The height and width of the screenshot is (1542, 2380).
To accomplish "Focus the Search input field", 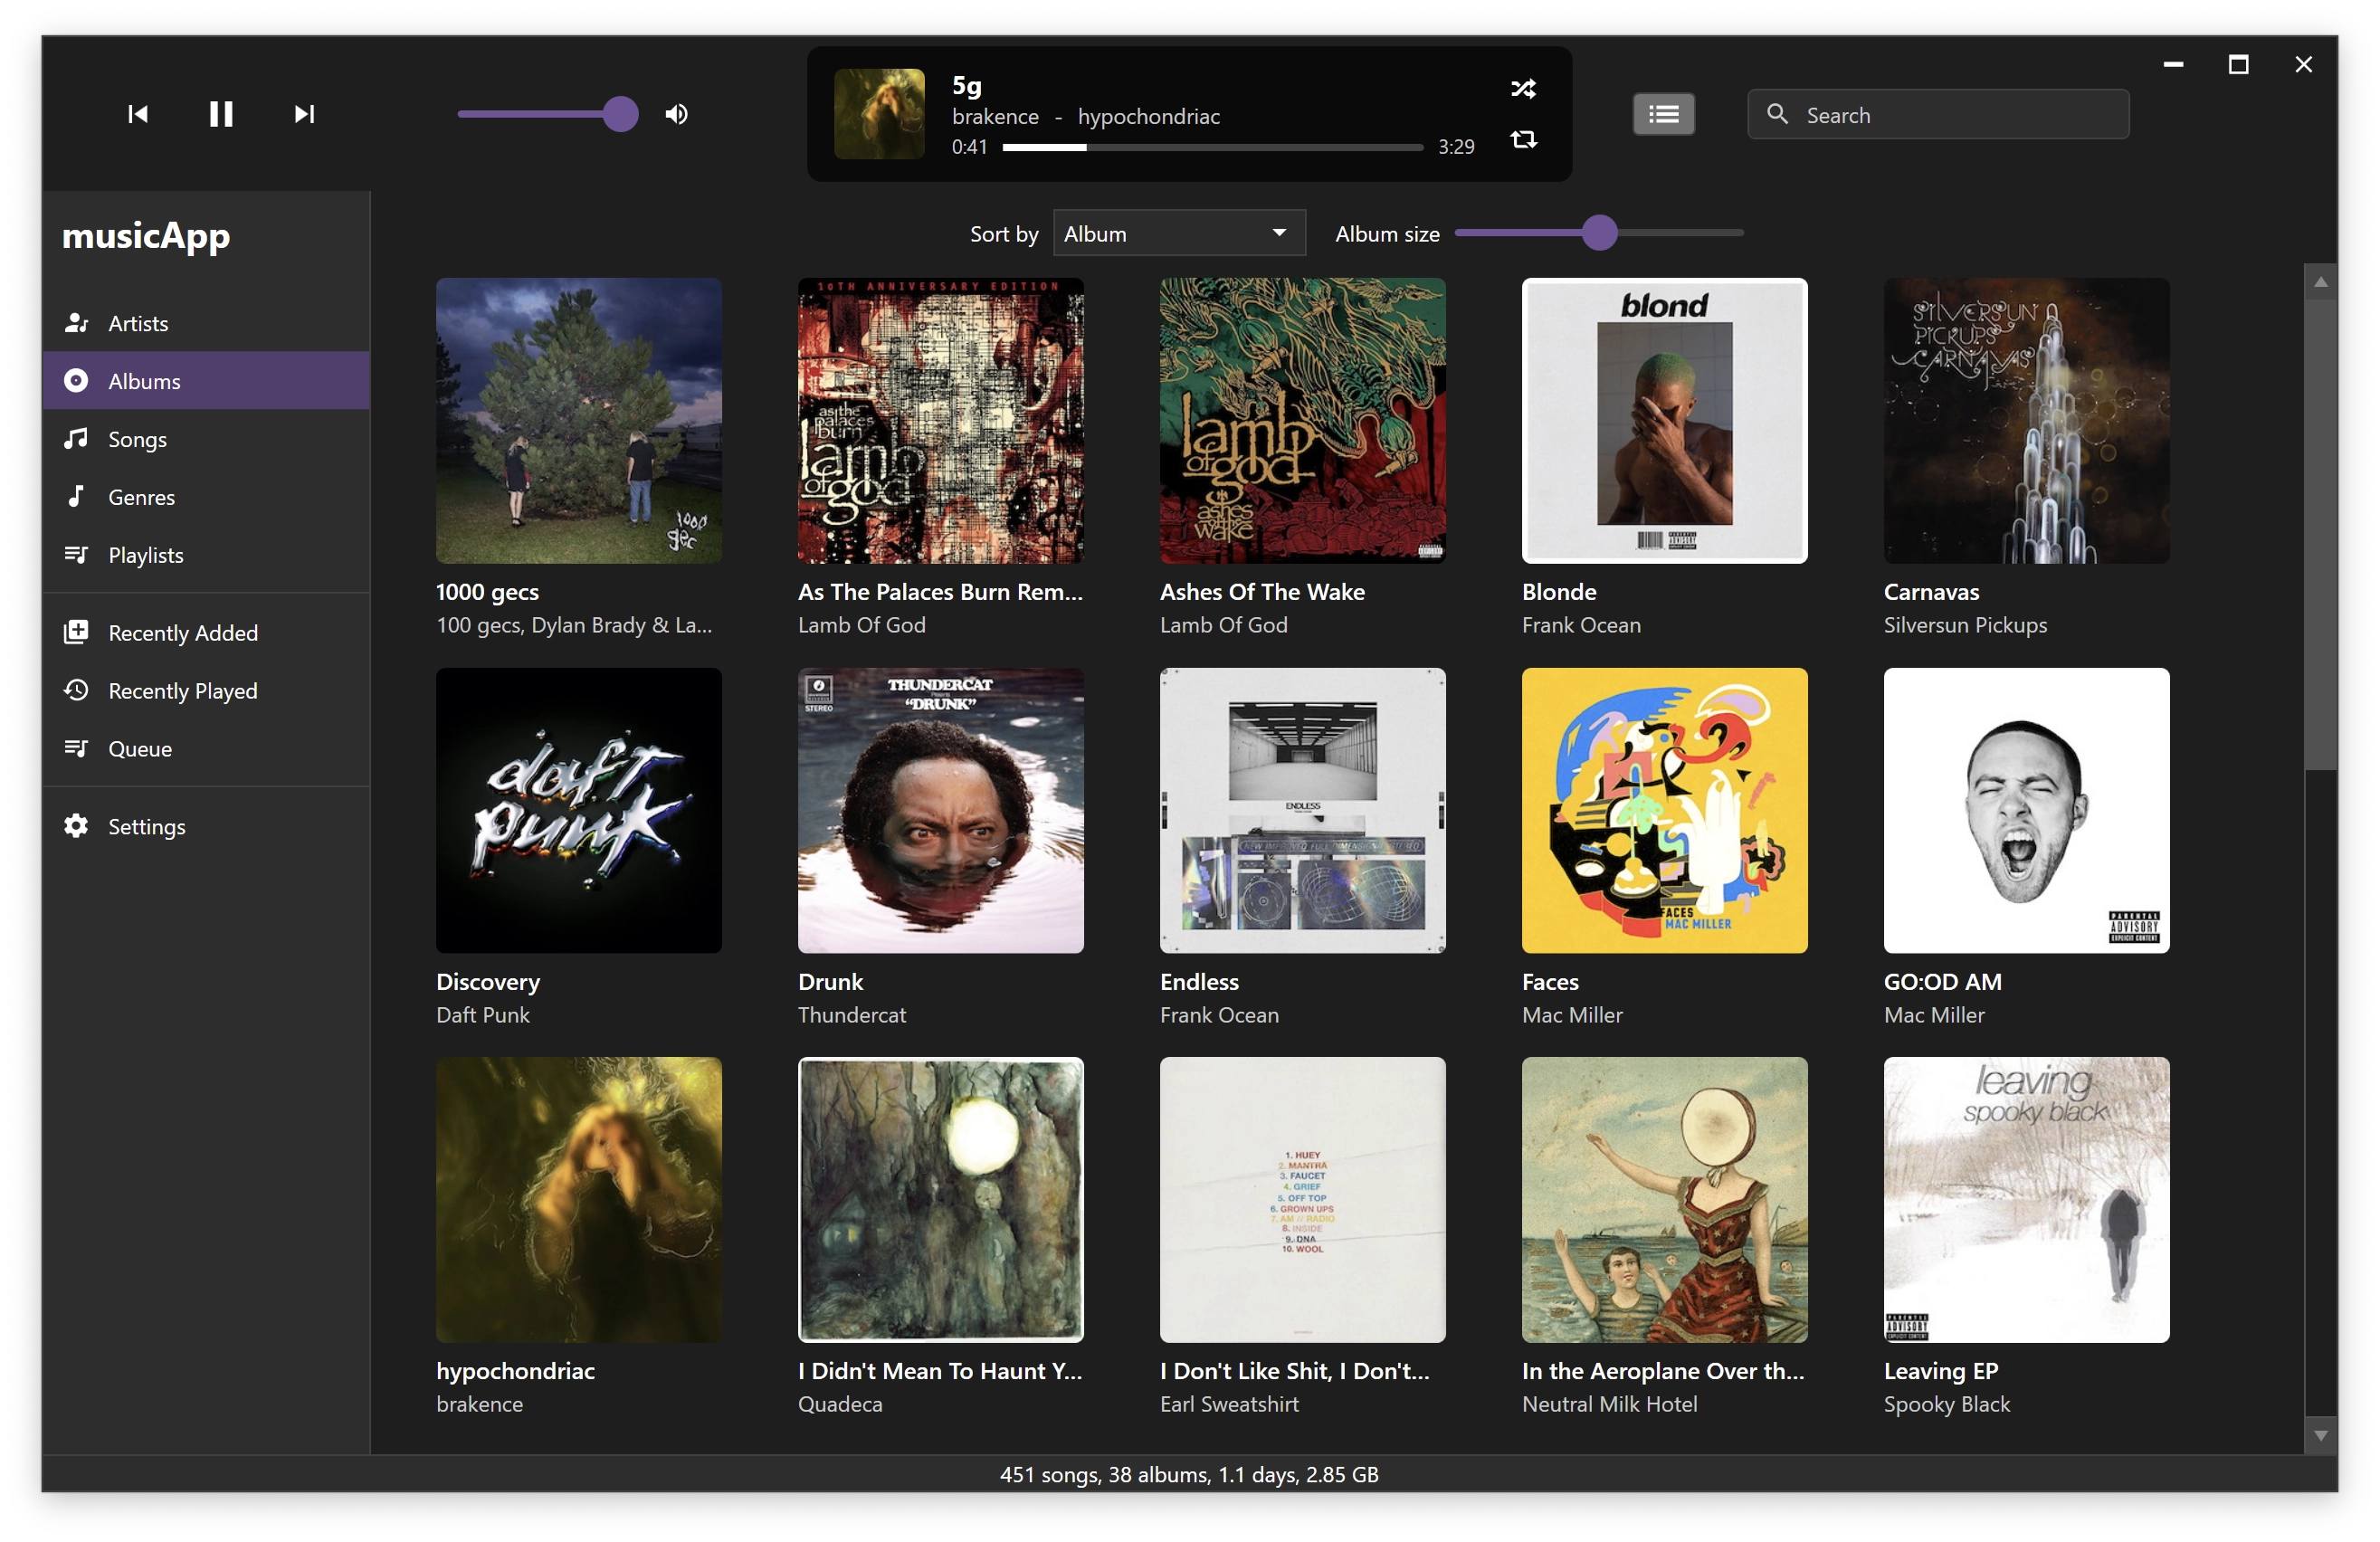I will coord(1938,115).
